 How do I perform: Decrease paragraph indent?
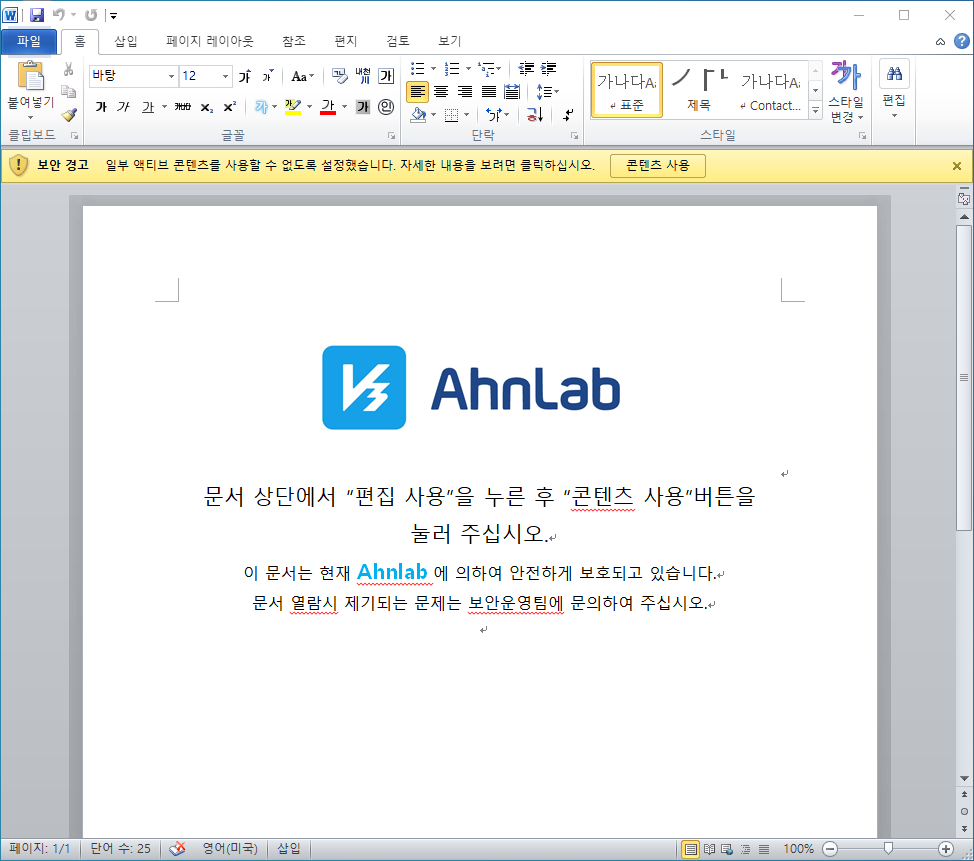click(526, 68)
